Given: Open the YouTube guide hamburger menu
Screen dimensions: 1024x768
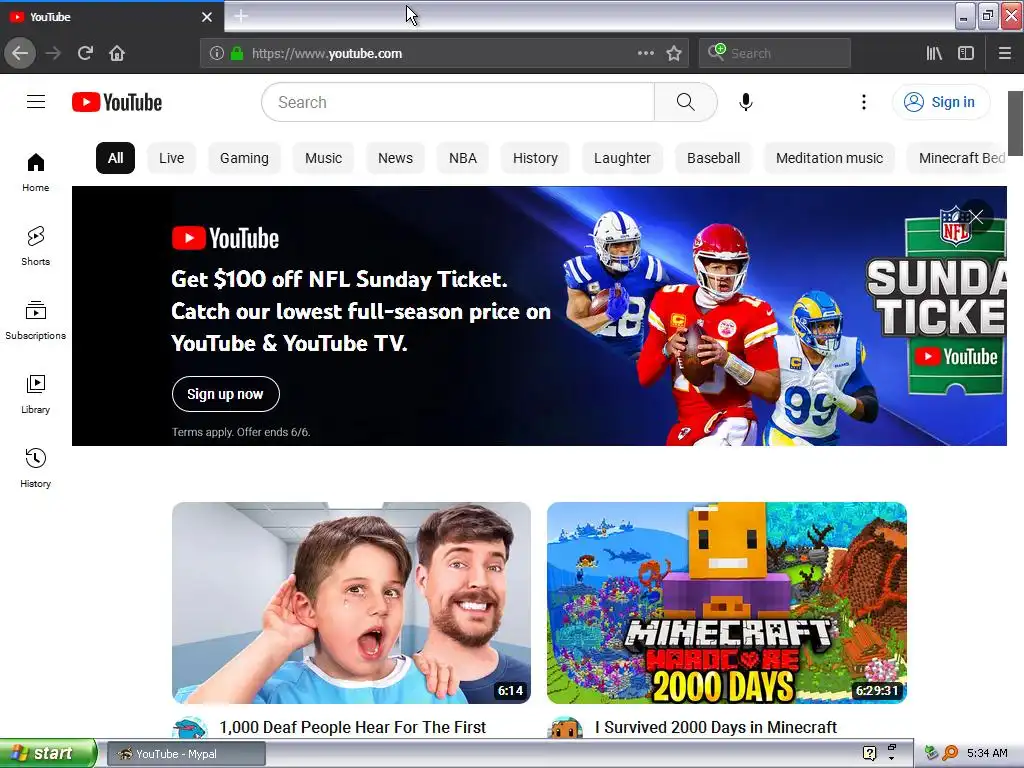Looking at the screenshot, I should [x=36, y=102].
